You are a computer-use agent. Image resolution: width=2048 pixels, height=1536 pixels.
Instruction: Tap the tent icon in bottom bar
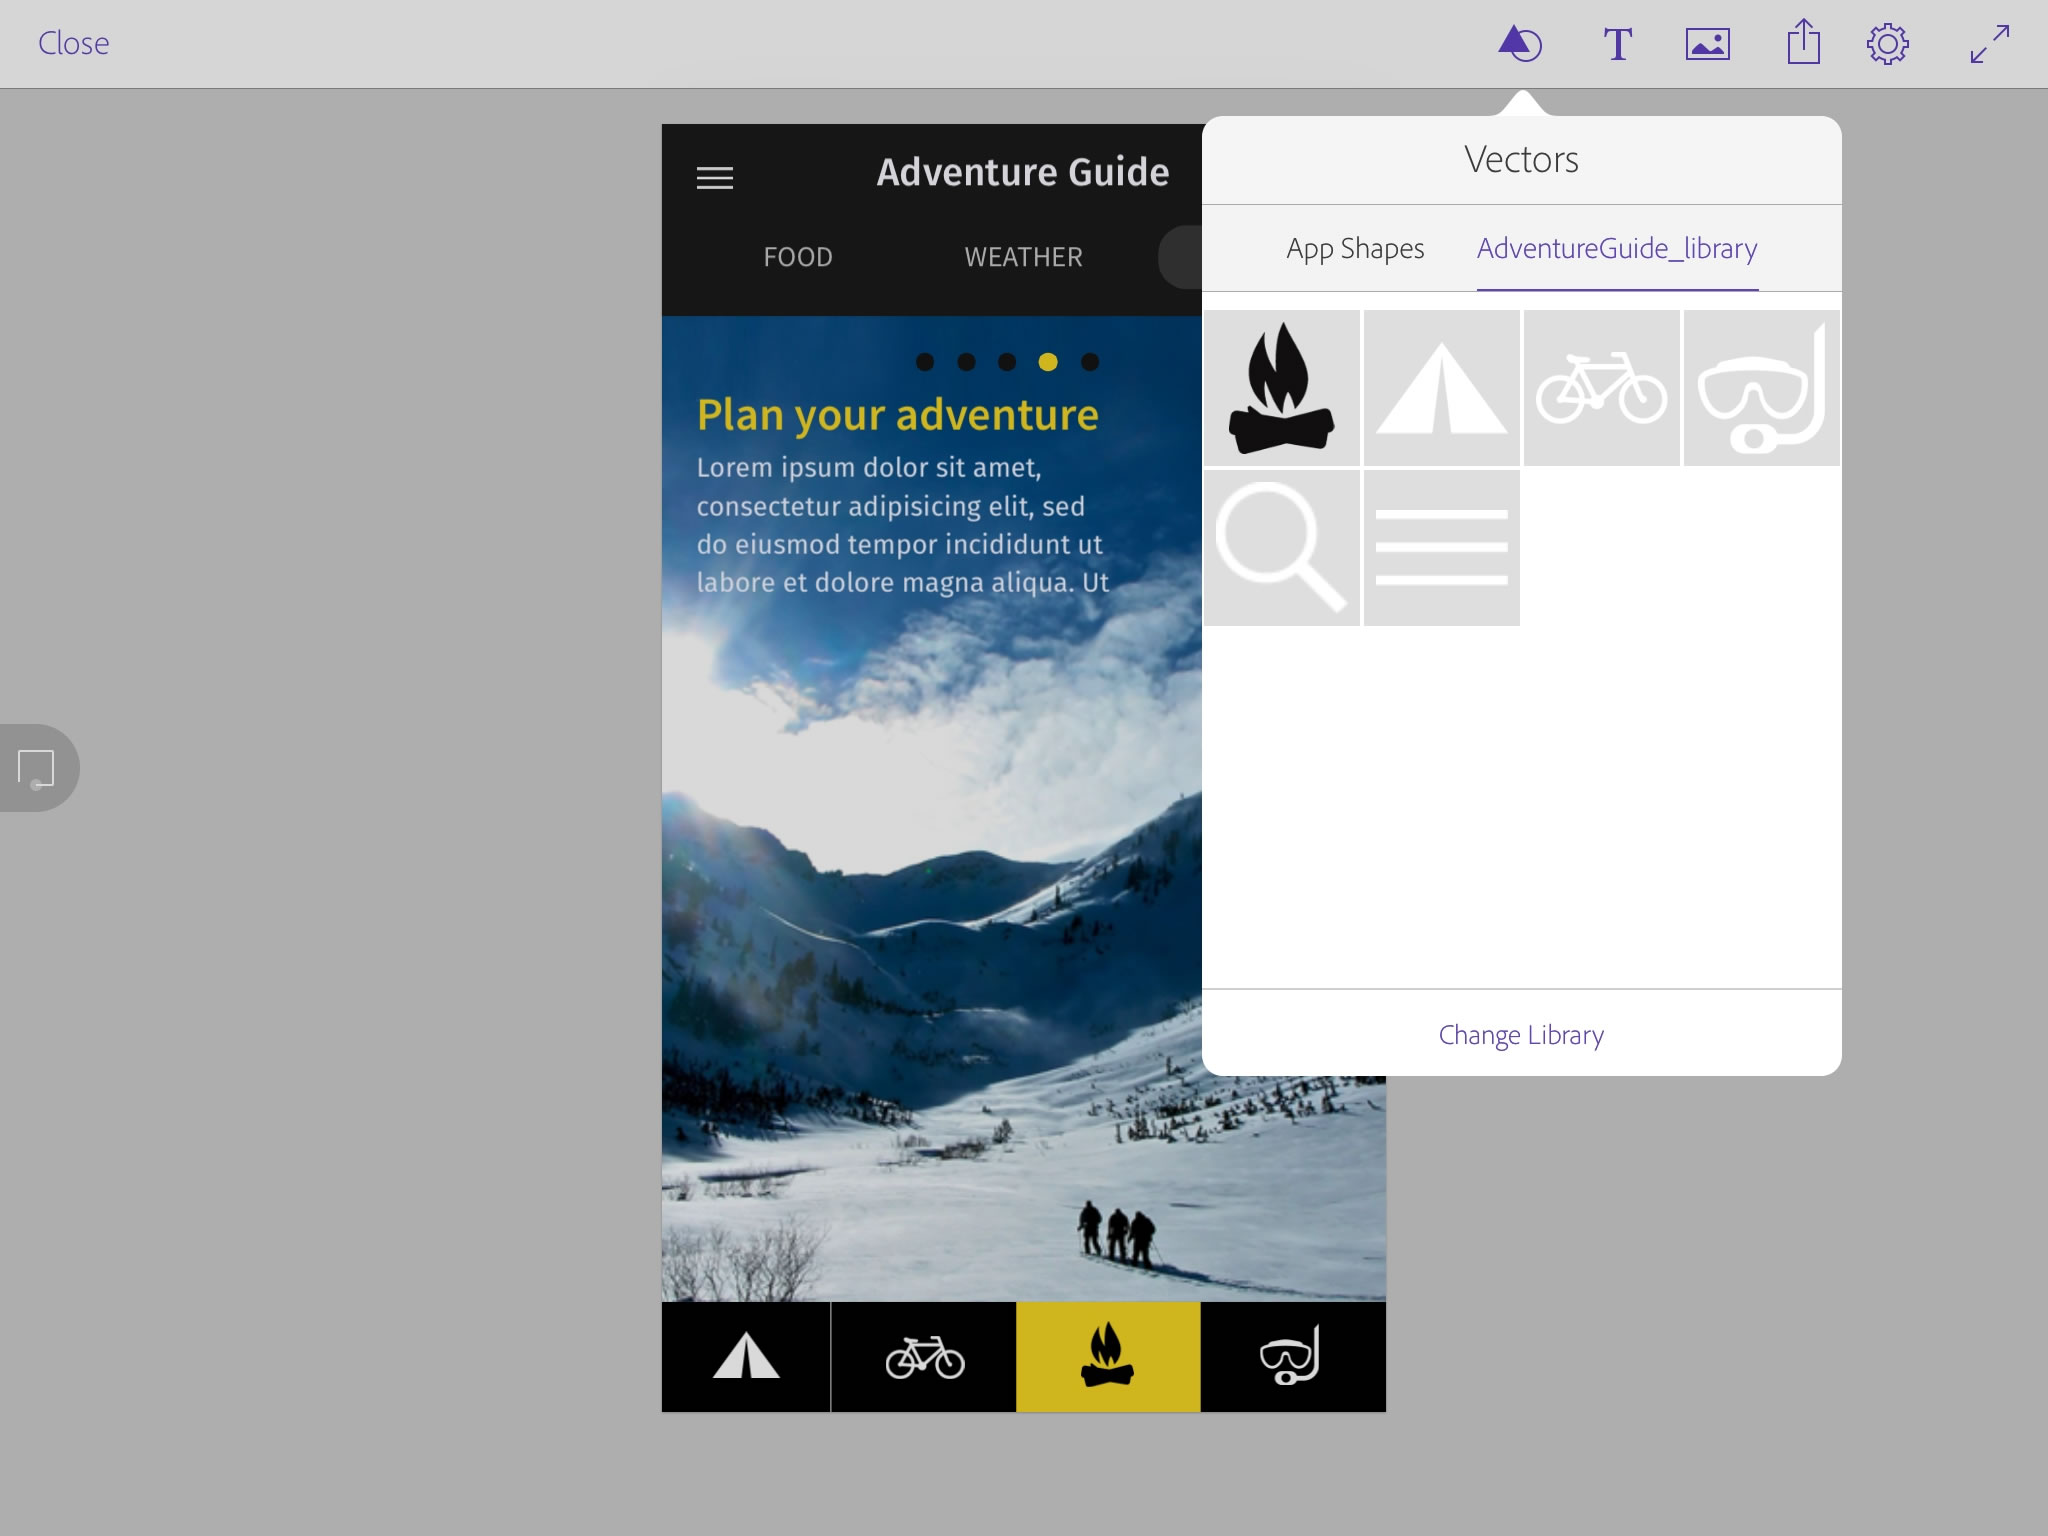point(746,1357)
